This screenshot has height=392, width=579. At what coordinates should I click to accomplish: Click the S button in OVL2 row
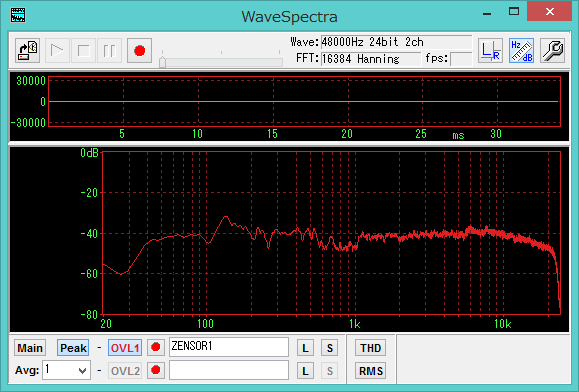tap(329, 371)
